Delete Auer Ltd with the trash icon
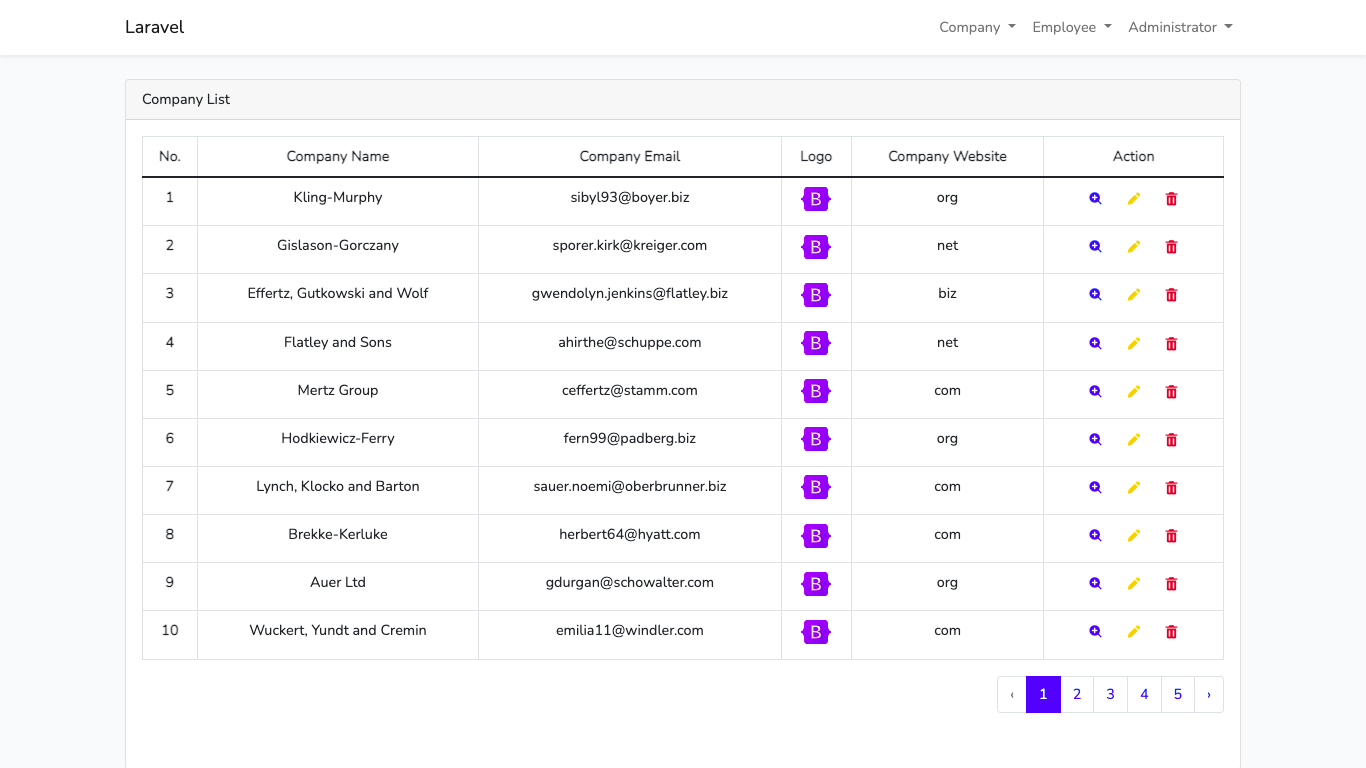This screenshot has height=768, width=1366. pyautogui.click(x=1171, y=584)
